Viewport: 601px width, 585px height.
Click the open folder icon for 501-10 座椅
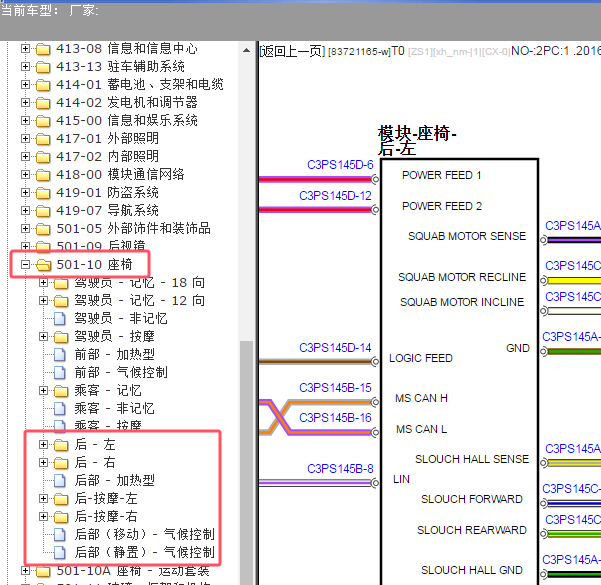click(x=43, y=265)
